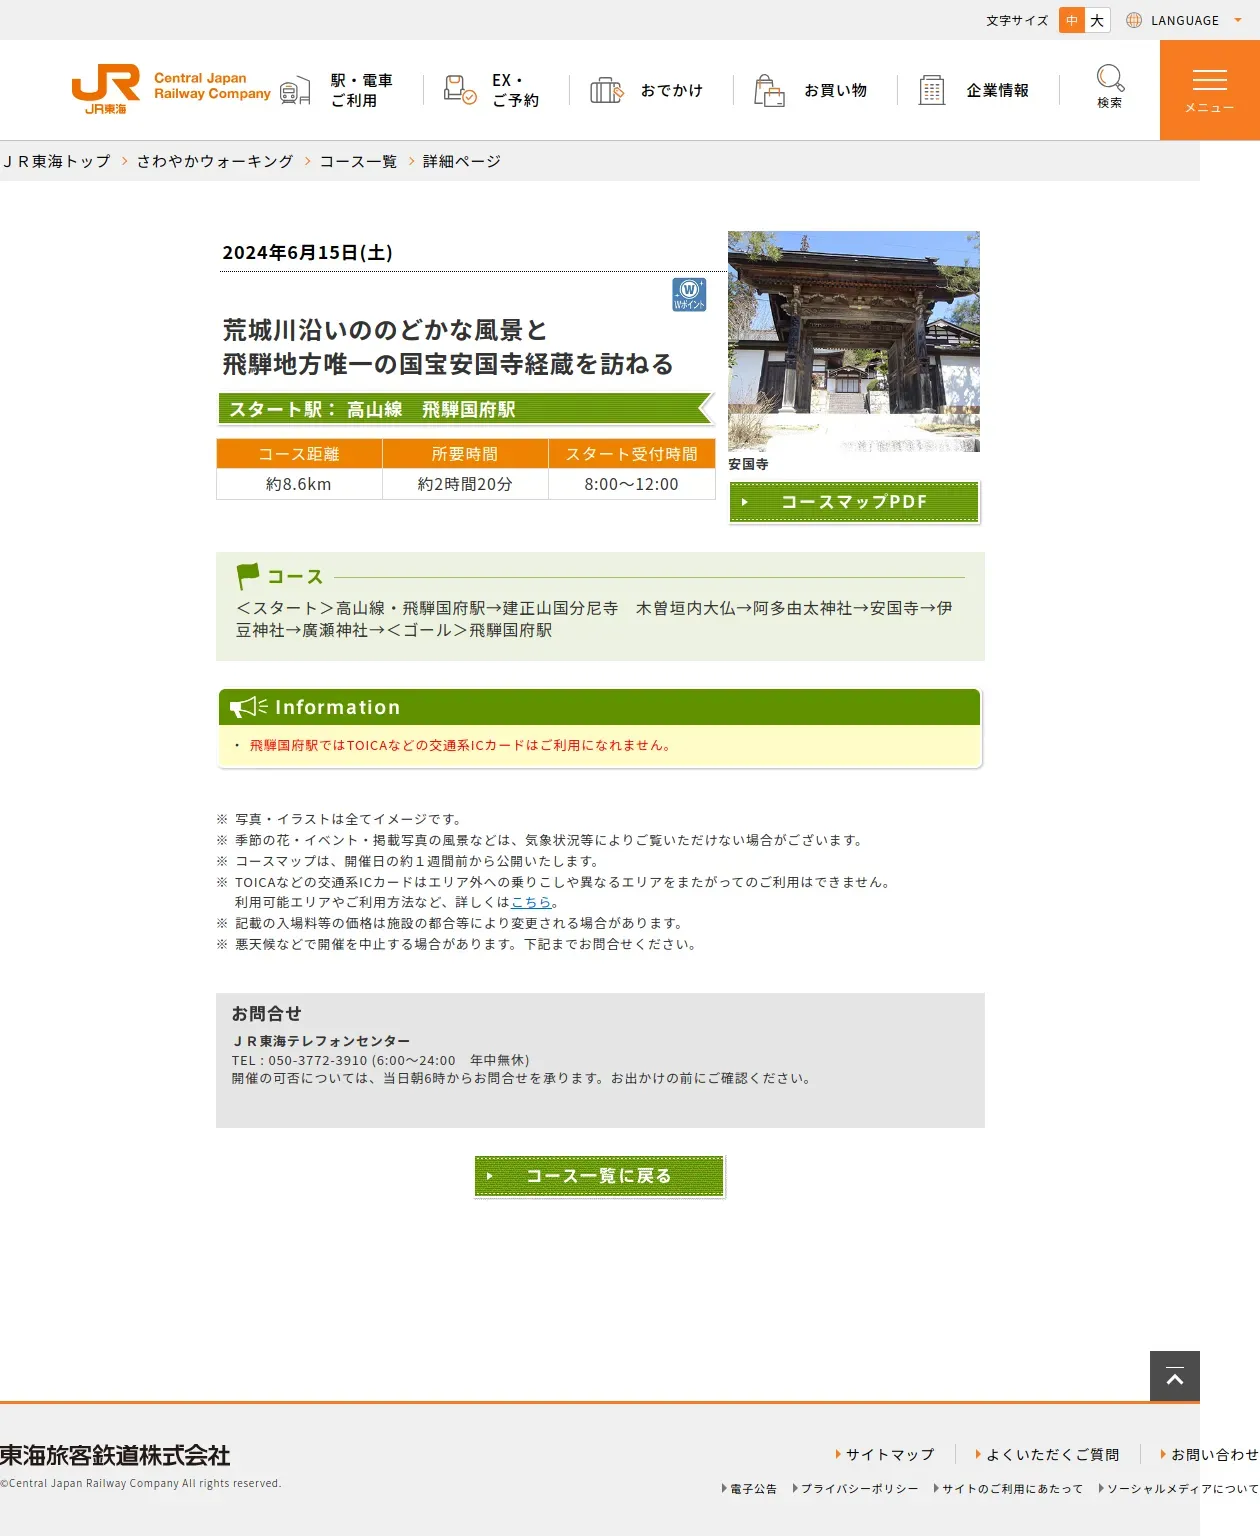Open お買い物 menu
Viewport: 1260px width, 1536px height.
[x=836, y=90]
